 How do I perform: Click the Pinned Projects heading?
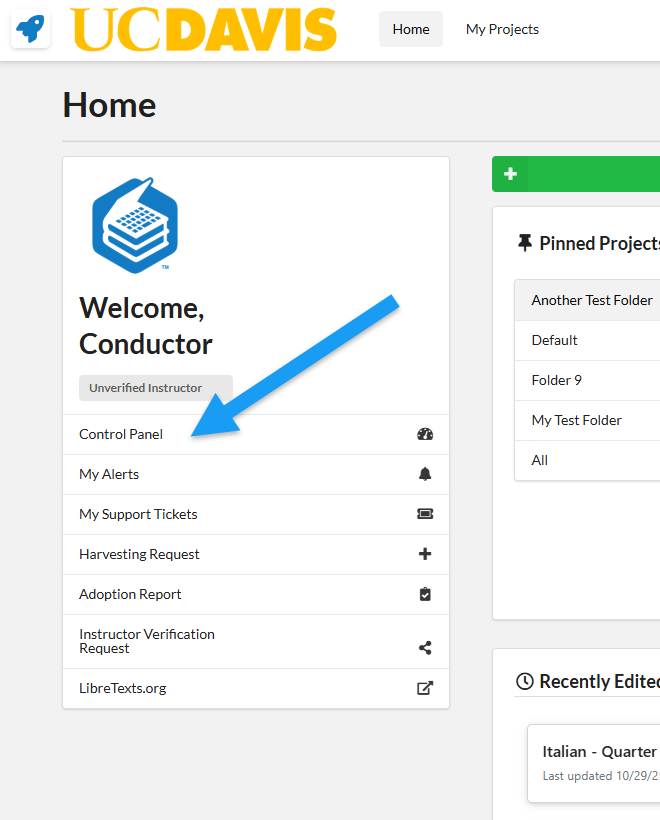pyautogui.click(x=599, y=244)
